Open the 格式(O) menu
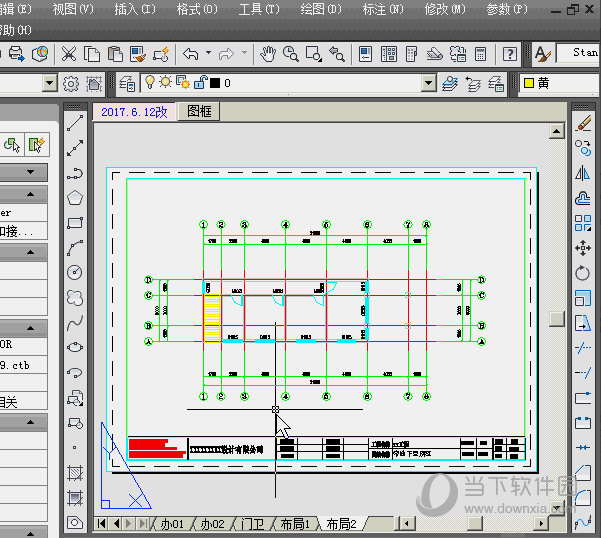601x538 pixels. (197, 9)
